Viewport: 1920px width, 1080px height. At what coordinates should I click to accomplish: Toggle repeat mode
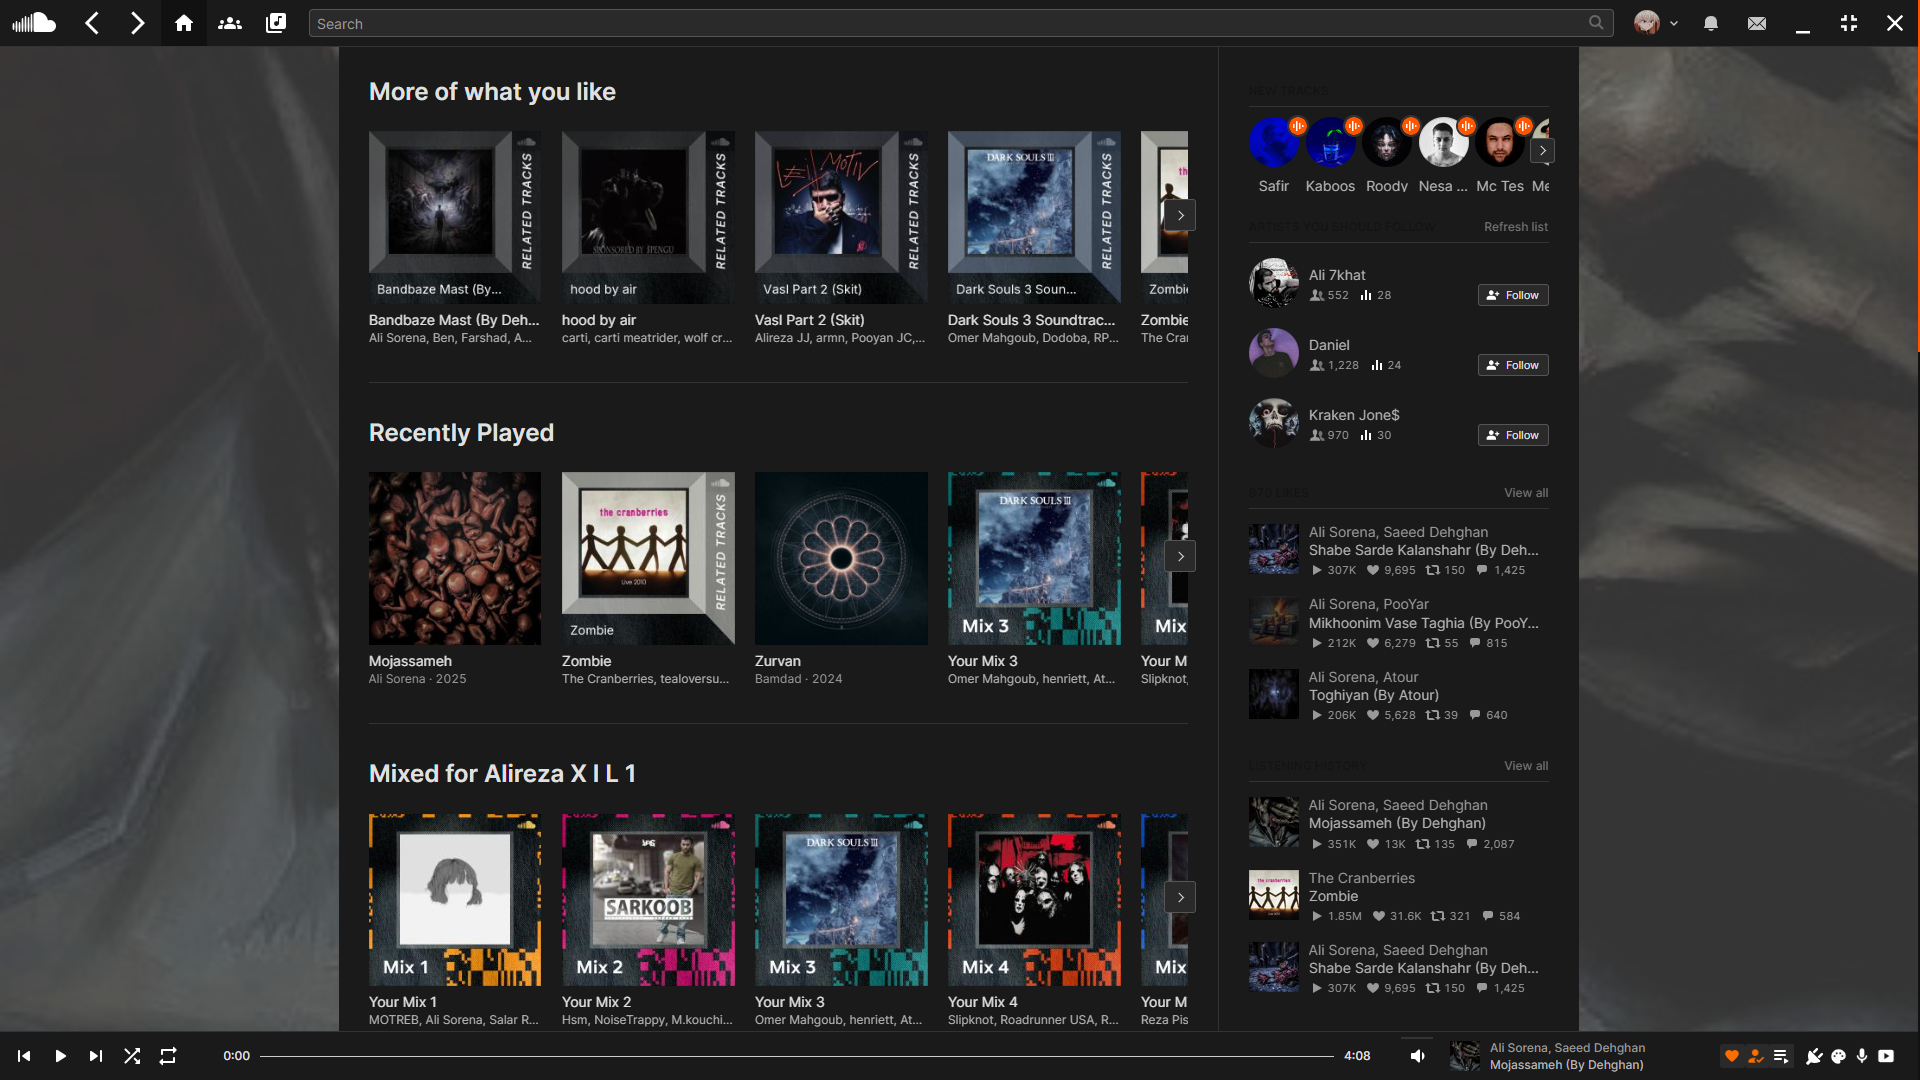tap(168, 1056)
